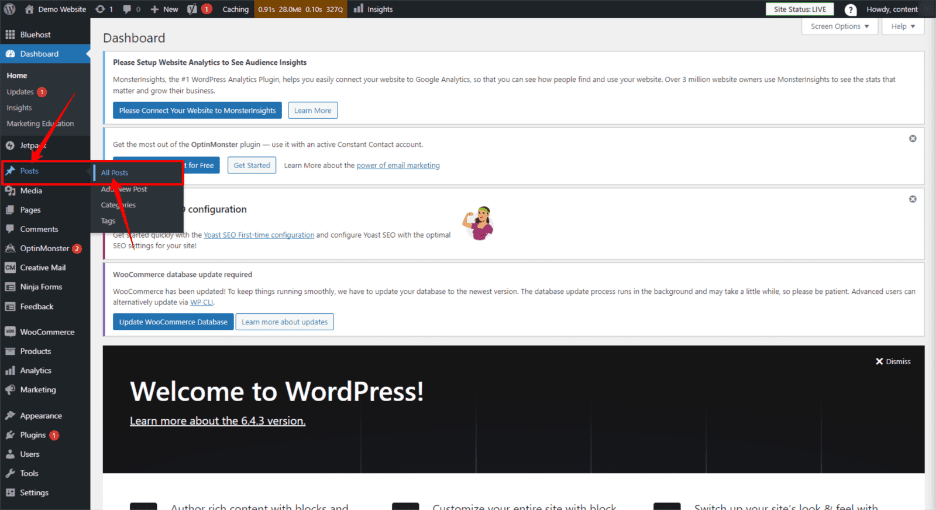Click the Insights bar chart icon in admin bar
The height and width of the screenshot is (510, 936).
pos(358,9)
